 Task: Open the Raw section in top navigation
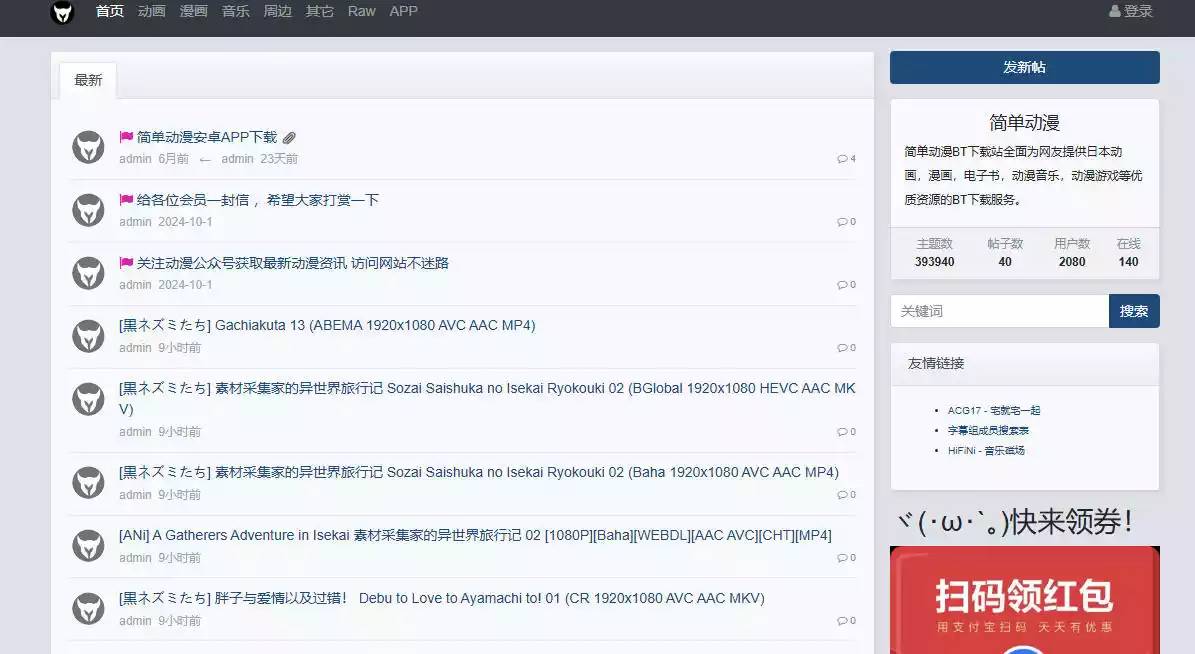[361, 11]
